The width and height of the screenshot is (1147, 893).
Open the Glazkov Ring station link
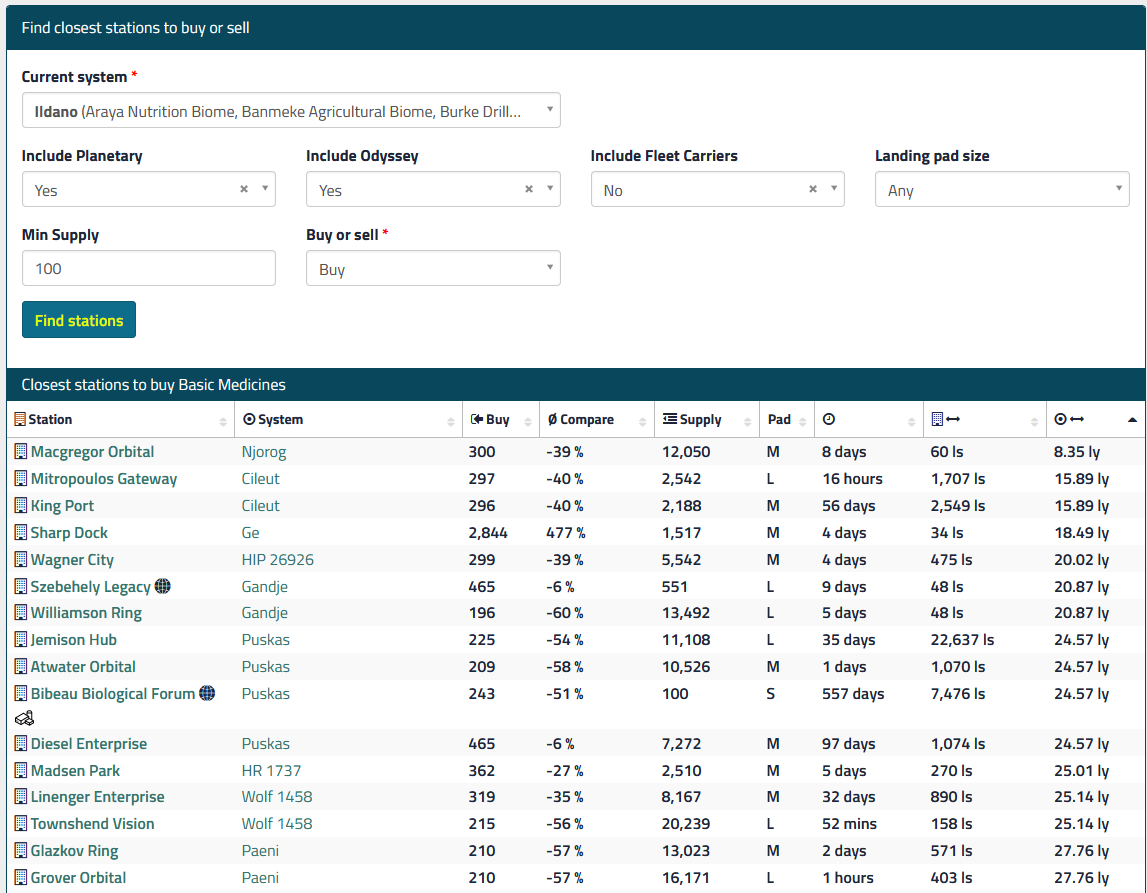coord(75,851)
